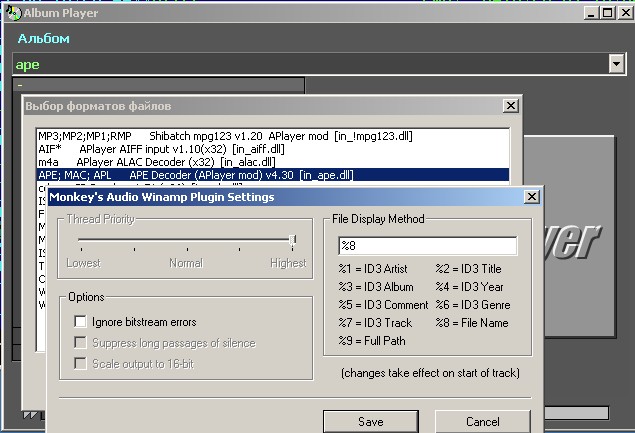Click the '%3 = ID3 Album' legend text
Screen dimensions: 635x433
pos(376,287)
